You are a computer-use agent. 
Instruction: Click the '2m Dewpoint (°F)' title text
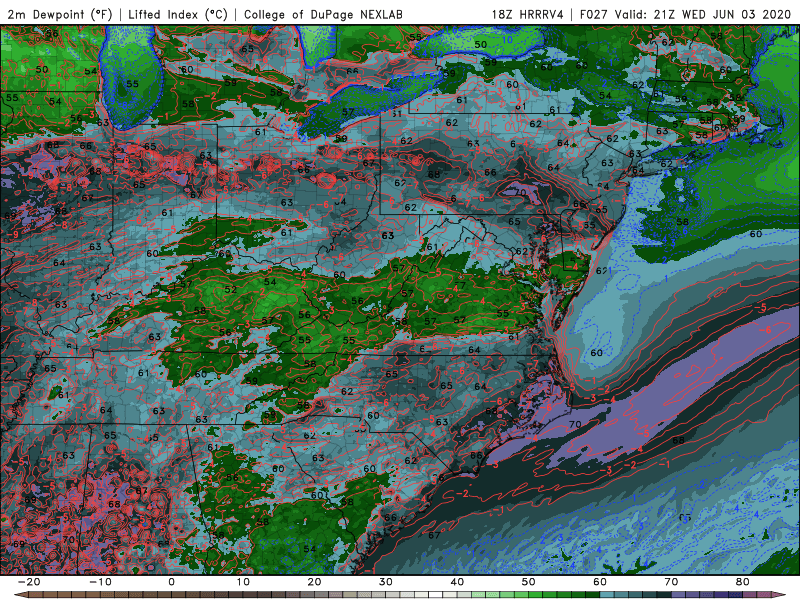click(59, 15)
